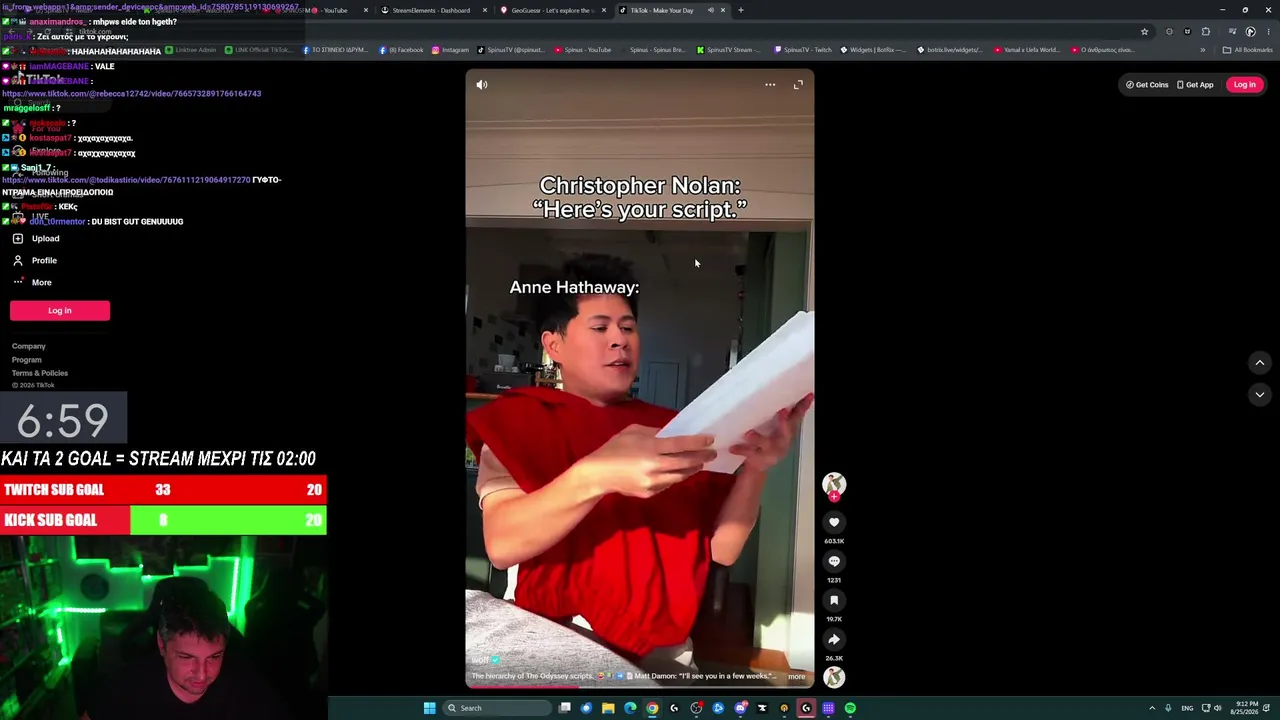Click the mraggeloff username in chat

pos(26,108)
